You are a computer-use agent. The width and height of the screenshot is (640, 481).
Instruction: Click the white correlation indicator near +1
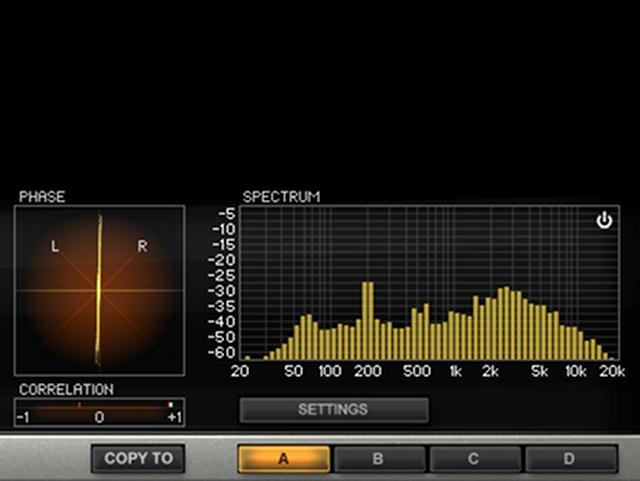pyautogui.click(x=170, y=405)
